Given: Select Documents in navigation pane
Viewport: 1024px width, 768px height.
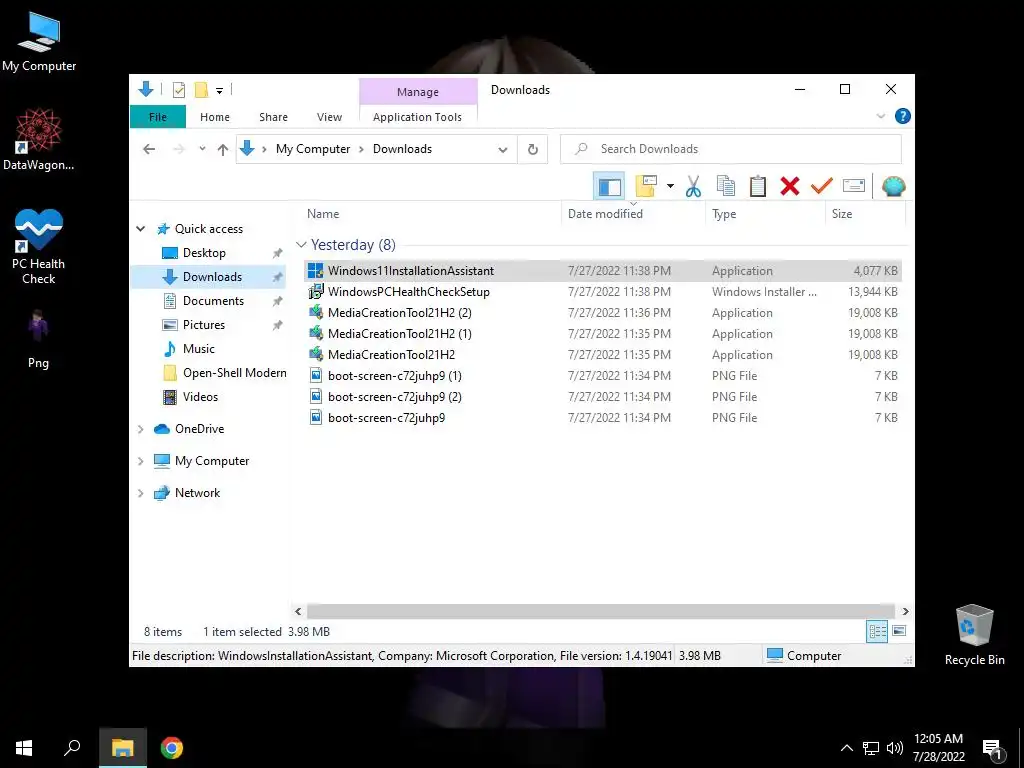Looking at the screenshot, I should pos(213,301).
